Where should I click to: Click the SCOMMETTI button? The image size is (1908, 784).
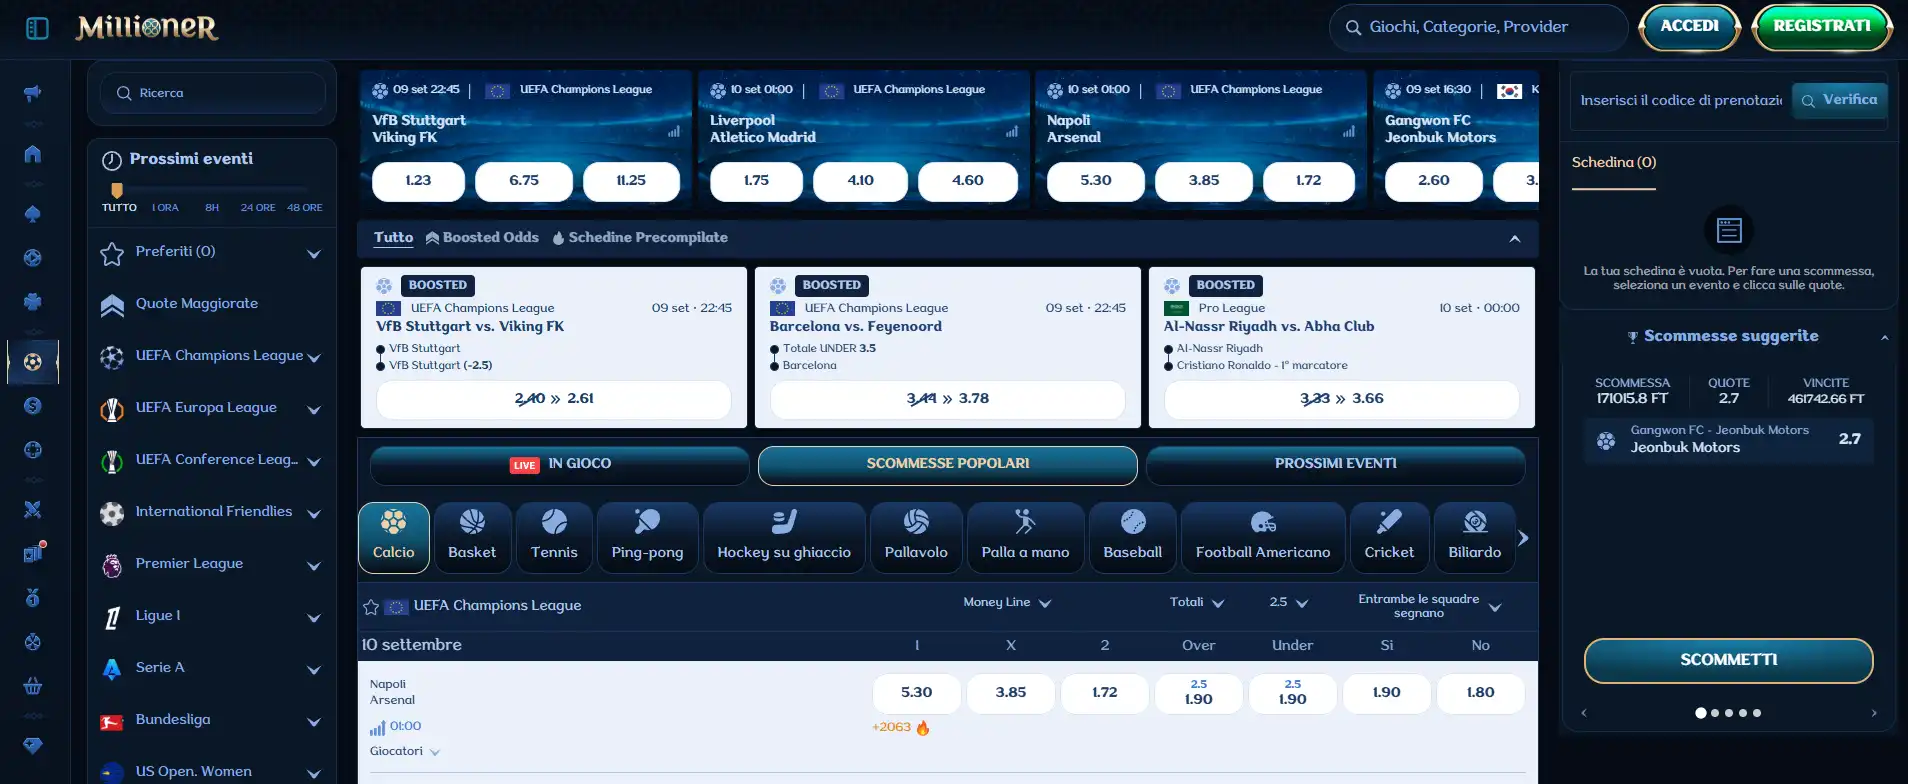(1728, 661)
